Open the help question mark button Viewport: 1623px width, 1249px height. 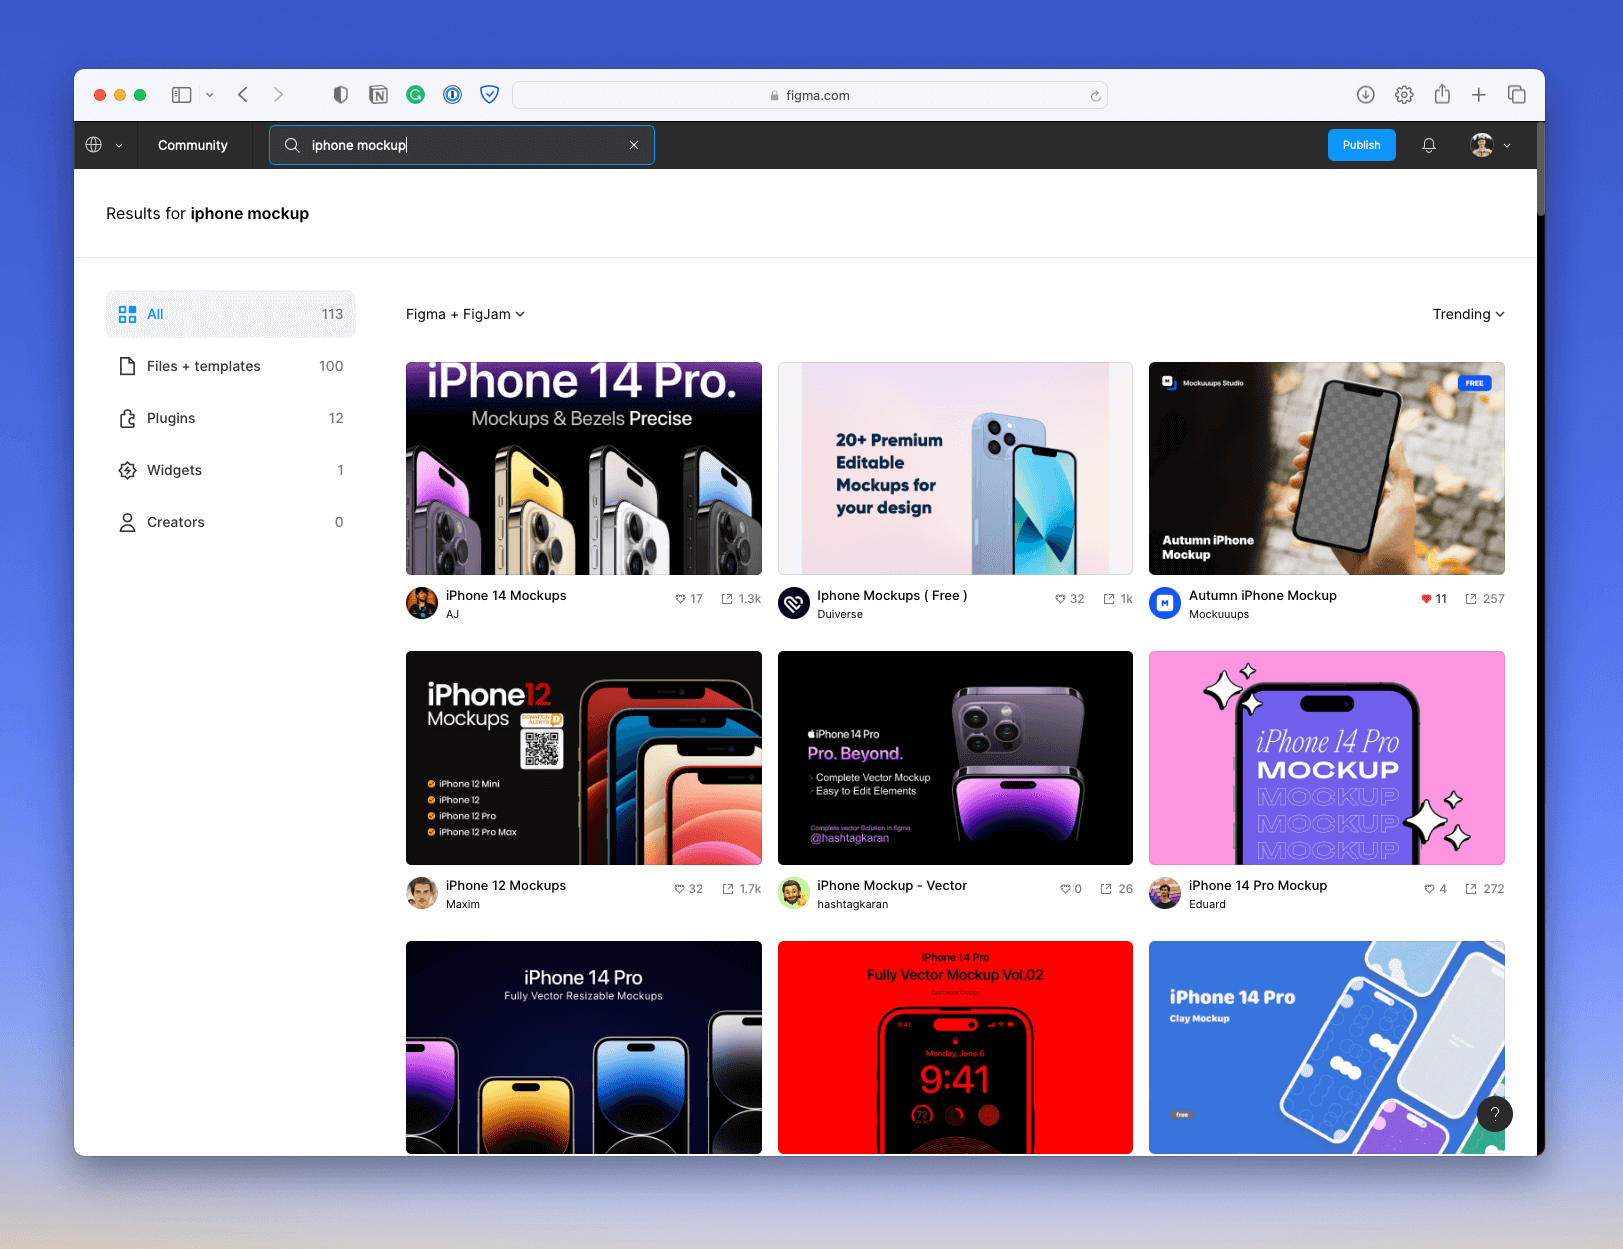click(x=1495, y=1114)
